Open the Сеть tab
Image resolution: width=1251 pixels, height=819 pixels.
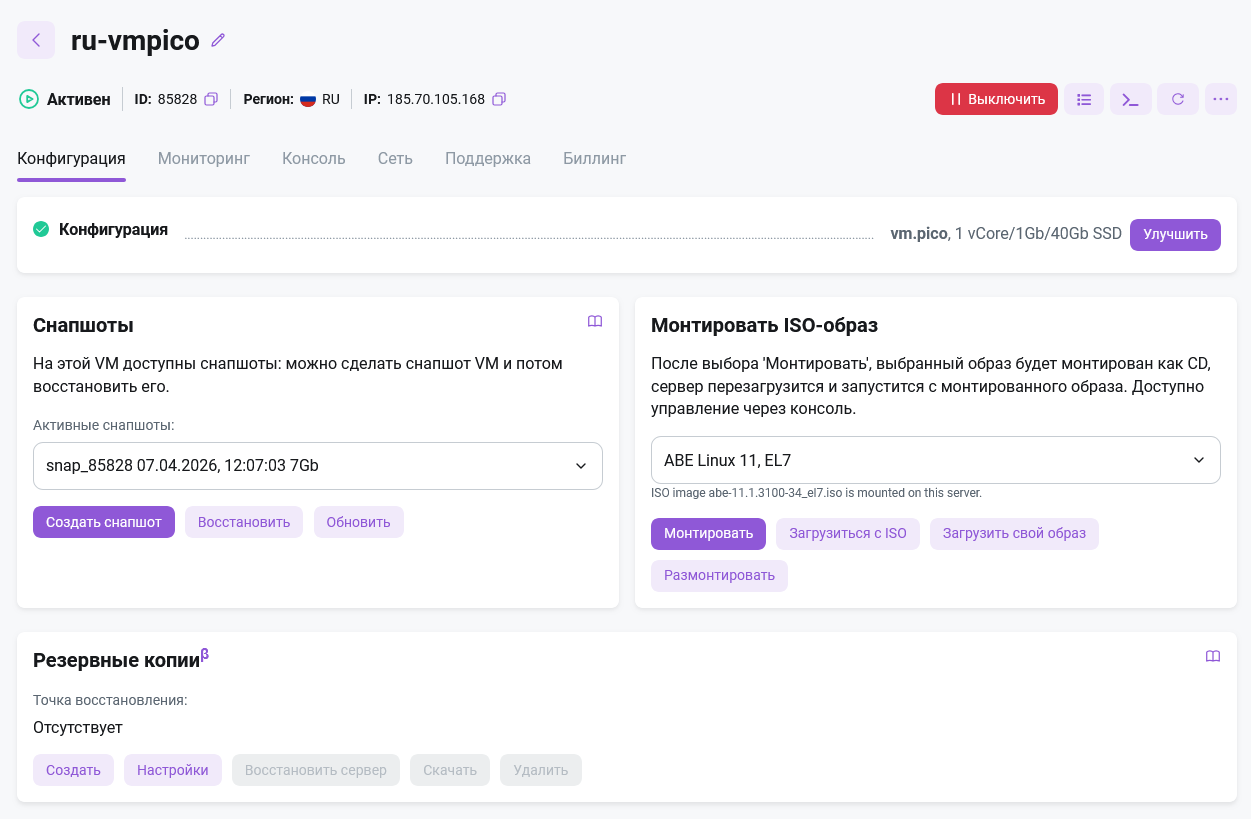pos(395,158)
